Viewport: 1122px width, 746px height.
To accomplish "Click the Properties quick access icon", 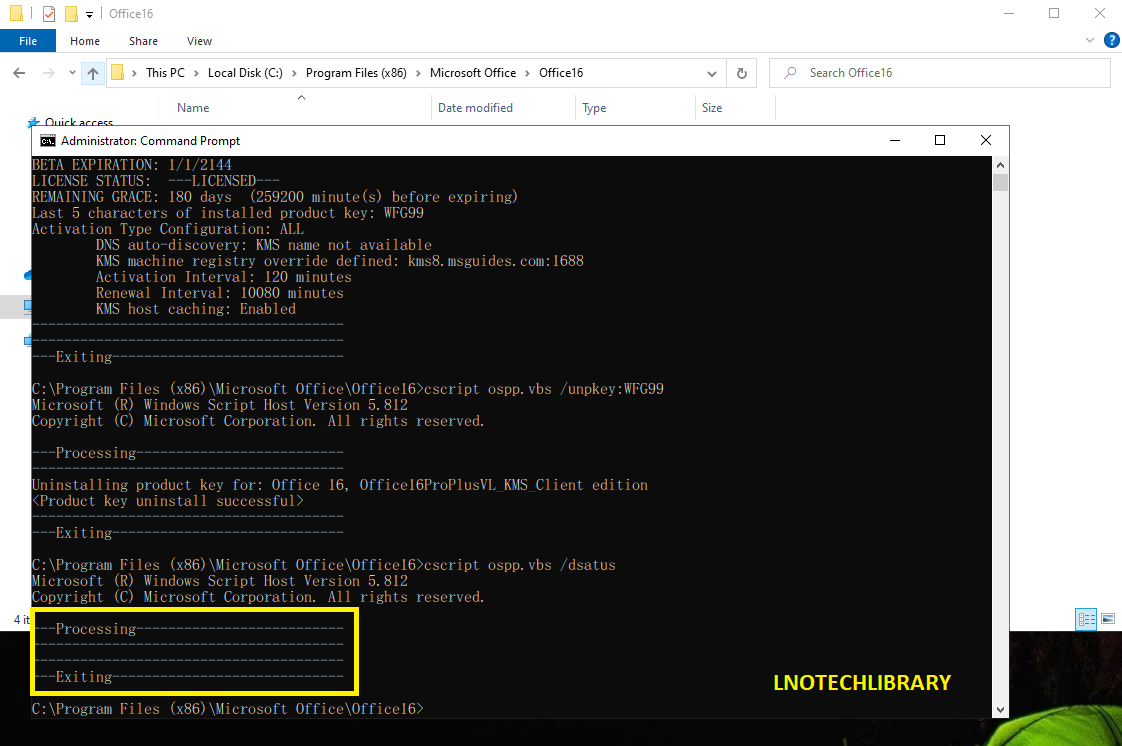I will [49, 14].
